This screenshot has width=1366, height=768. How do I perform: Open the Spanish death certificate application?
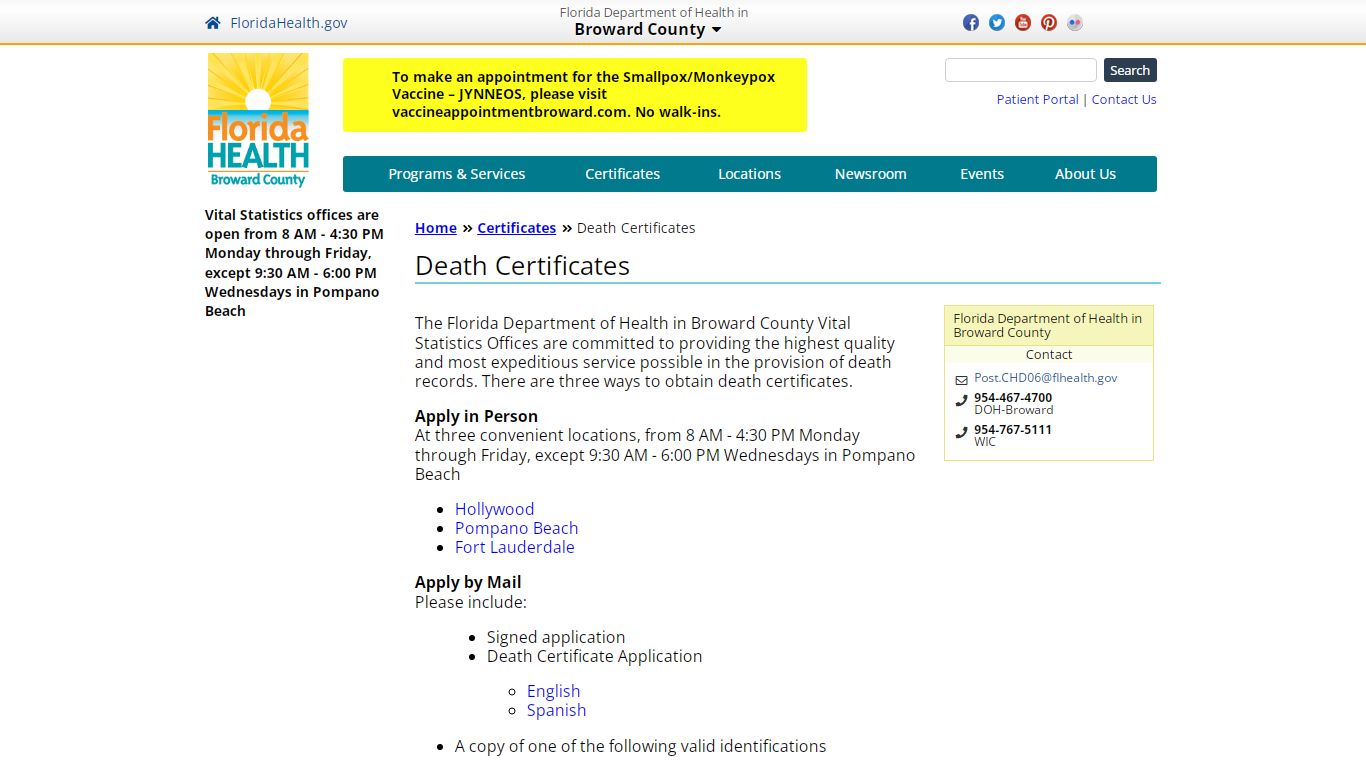[x=556, y=710]
